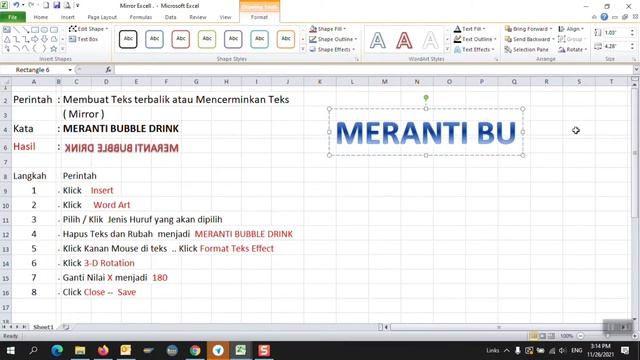Open Windows search from taskbar
Viewport: 640px width, 360px height.
tap(33, 351)
